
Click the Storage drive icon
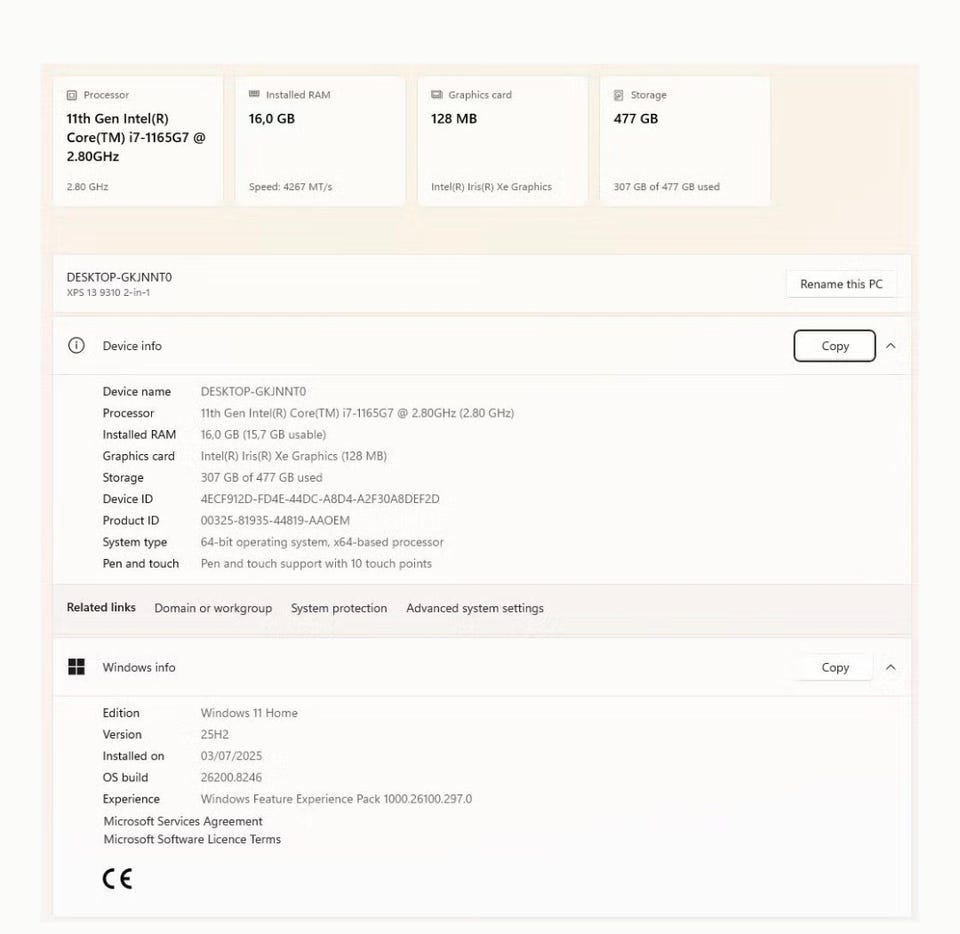point(618,95)
